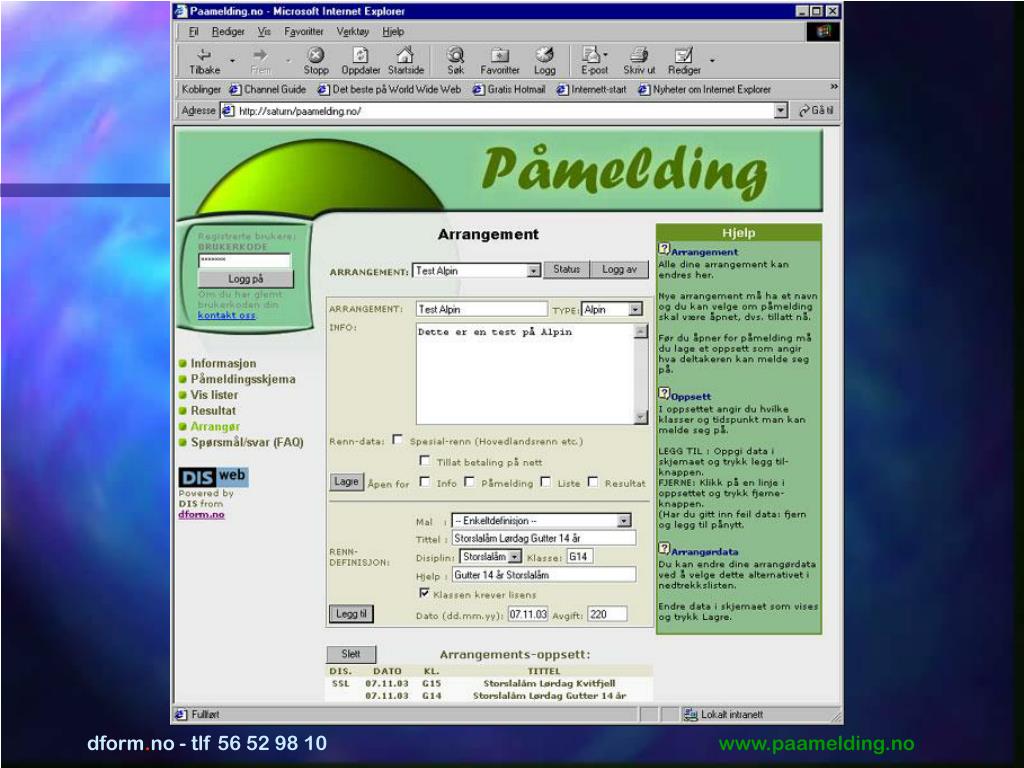Click the Frem forward arrow icon
Viewport: 1024px width, 768px height.
tap(260, 55)
